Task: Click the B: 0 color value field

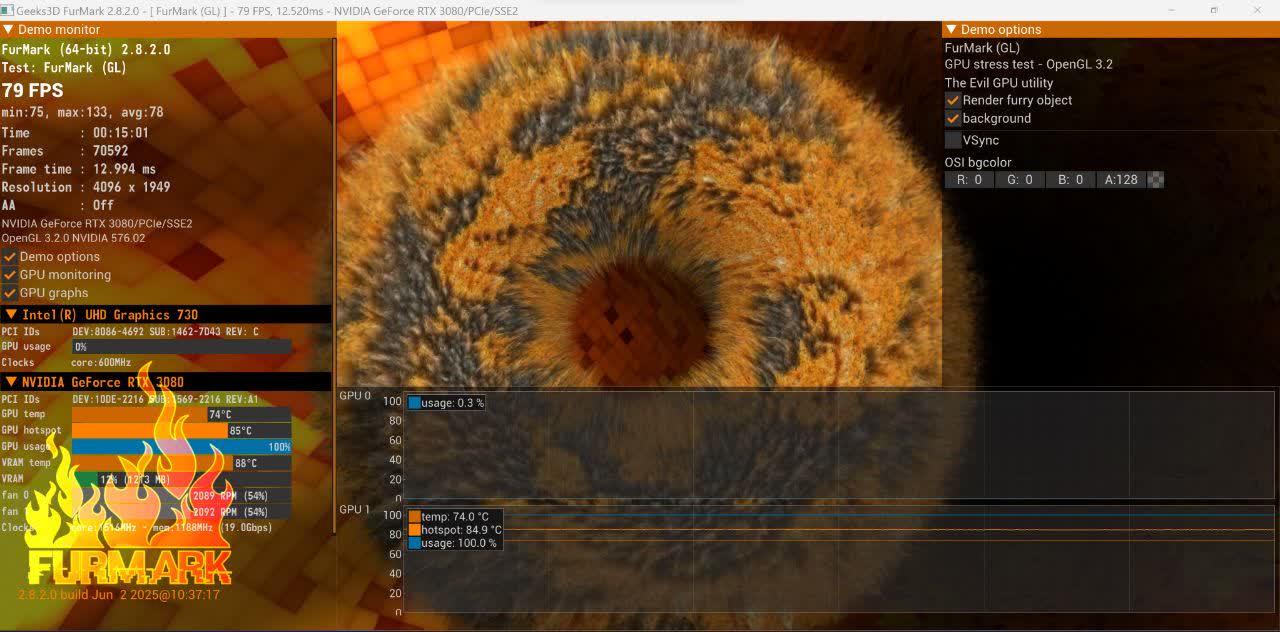Action: coord(1071,180)
